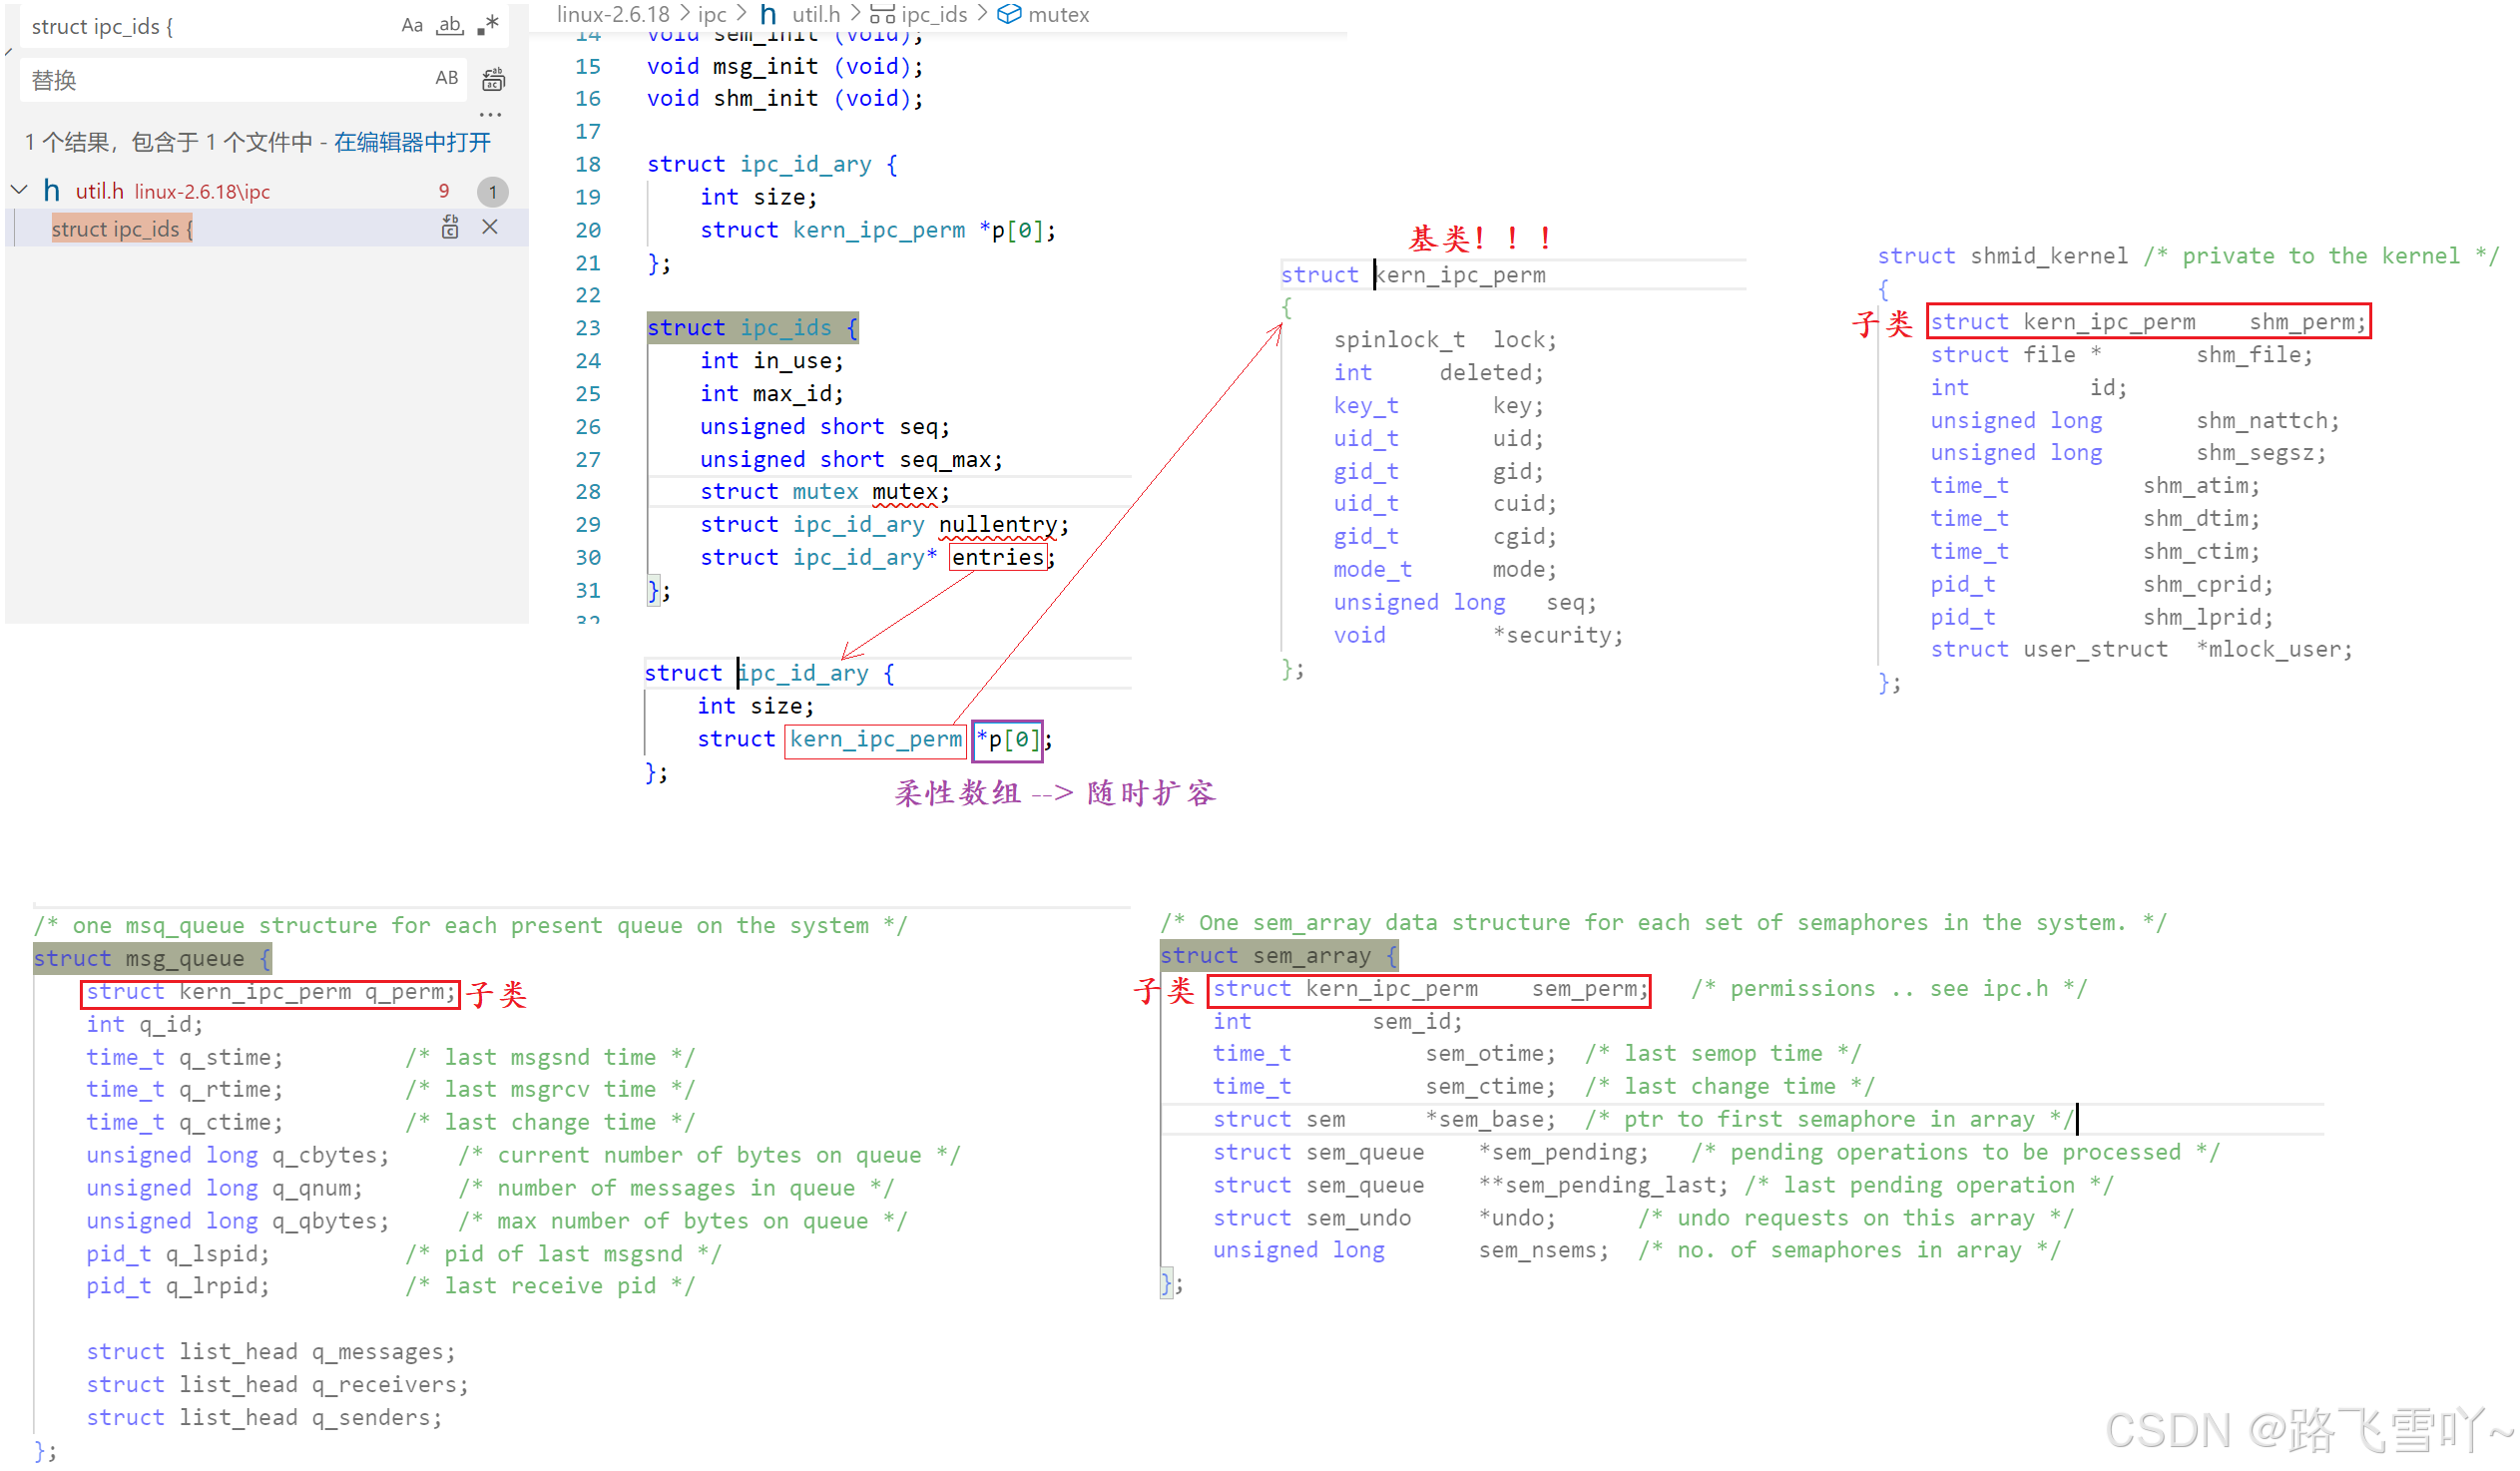Click the replace text input field
2520x1471 pixels.
[x=220, y=79]
